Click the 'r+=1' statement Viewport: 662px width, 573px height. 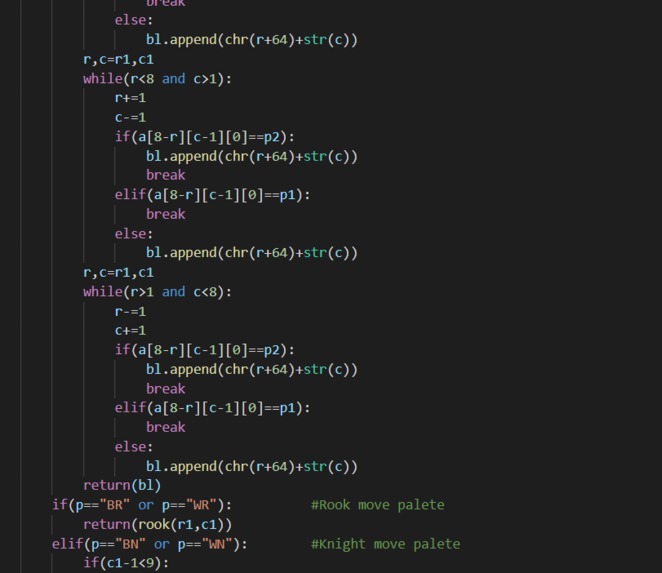pyautogui.click(x=130, y=98)
